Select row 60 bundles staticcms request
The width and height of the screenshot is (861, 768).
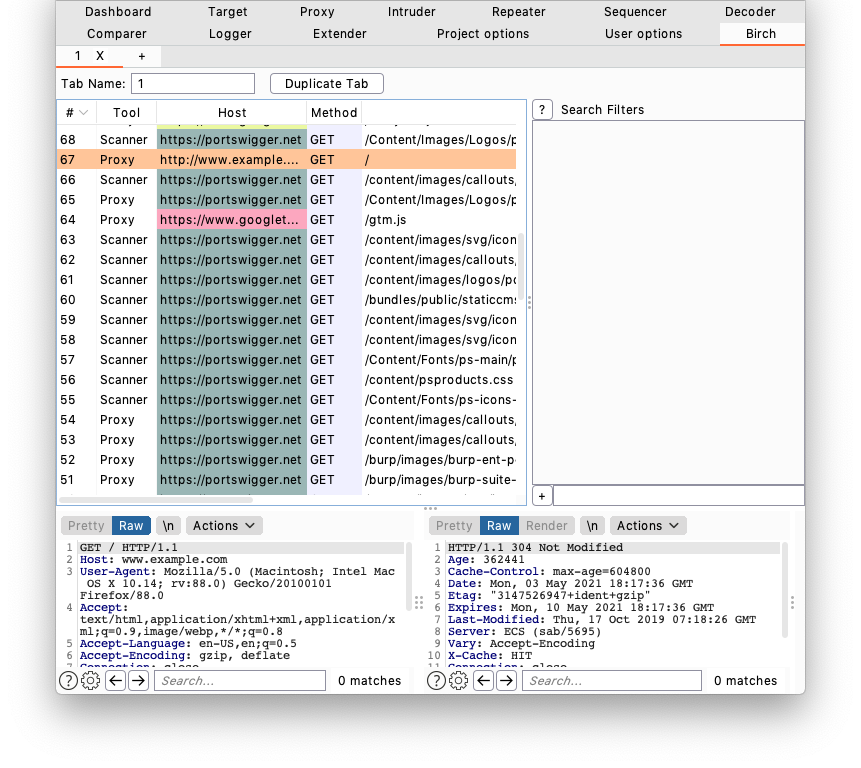[x=287, y=300]
